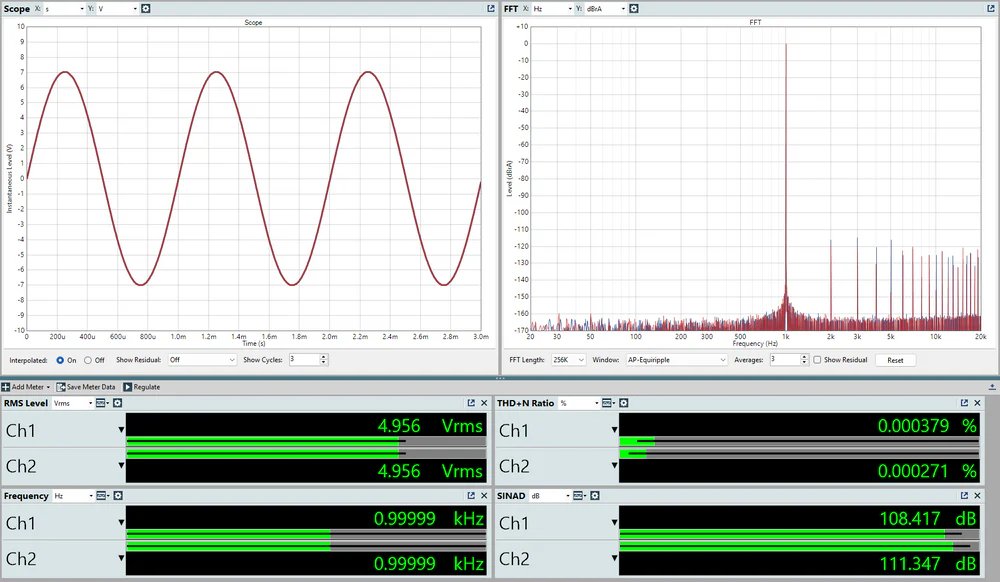Open Scope Show Residual dropdown
1000x582 pixels.
click(202, 360)
